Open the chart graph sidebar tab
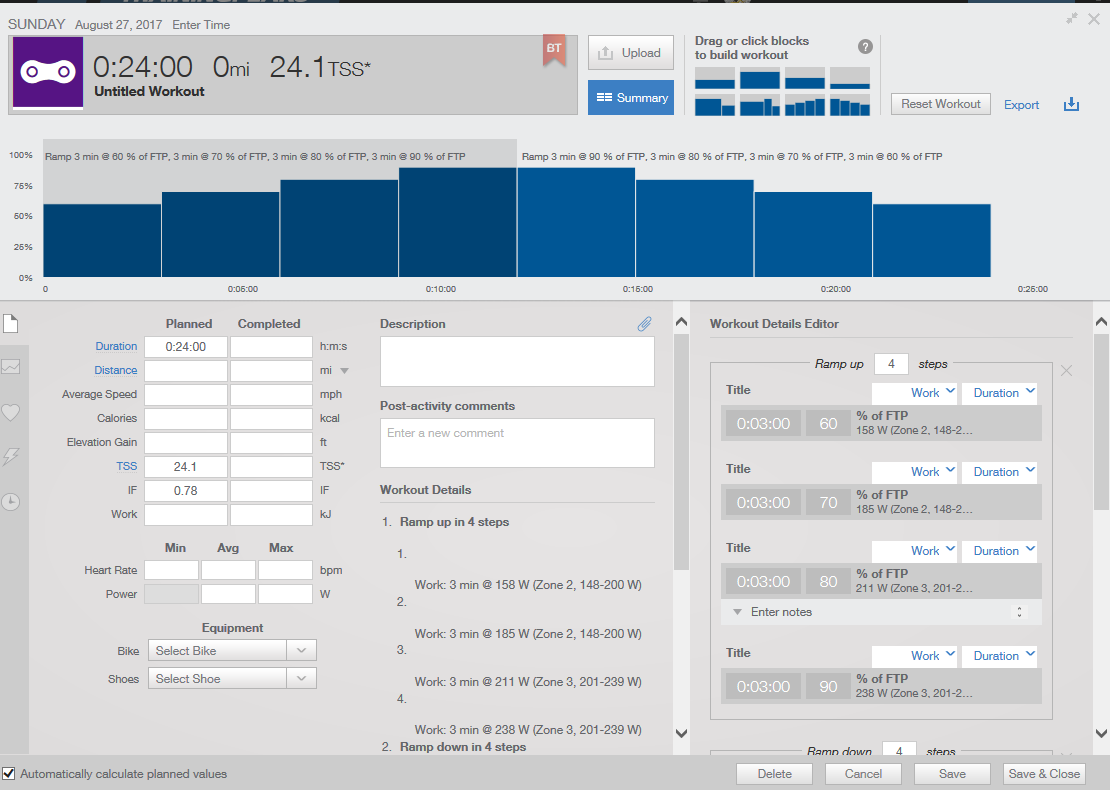This screenshot has width=1110, height=790. (10, 367)
